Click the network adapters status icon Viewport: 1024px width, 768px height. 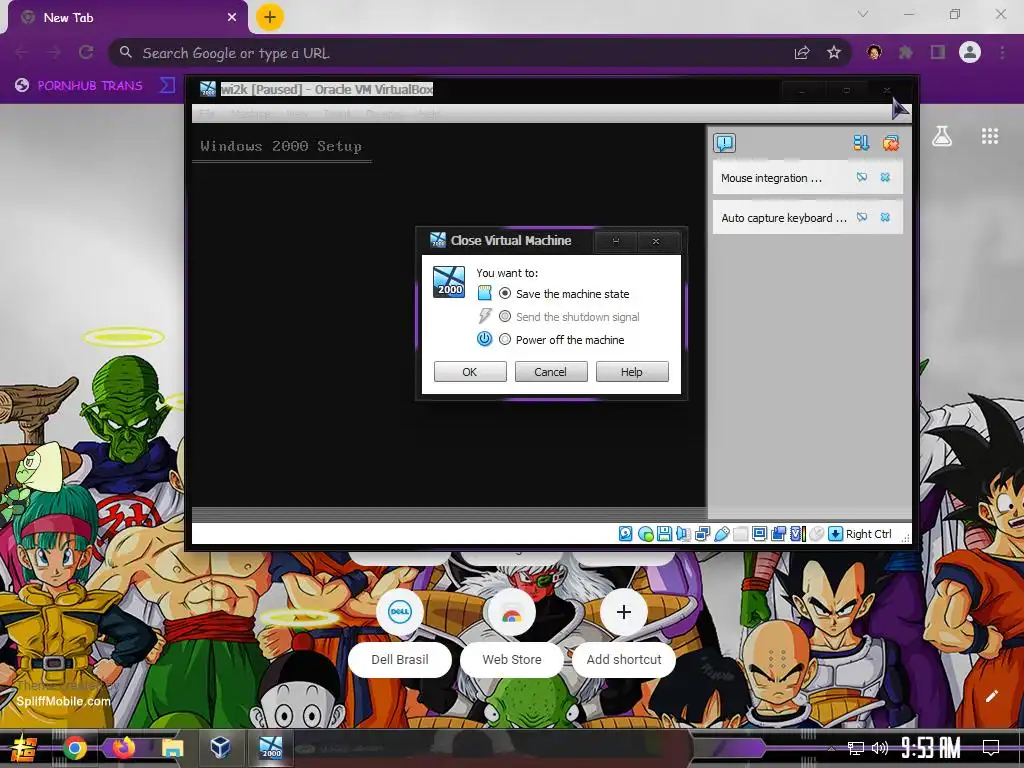[x=703, y=534]
